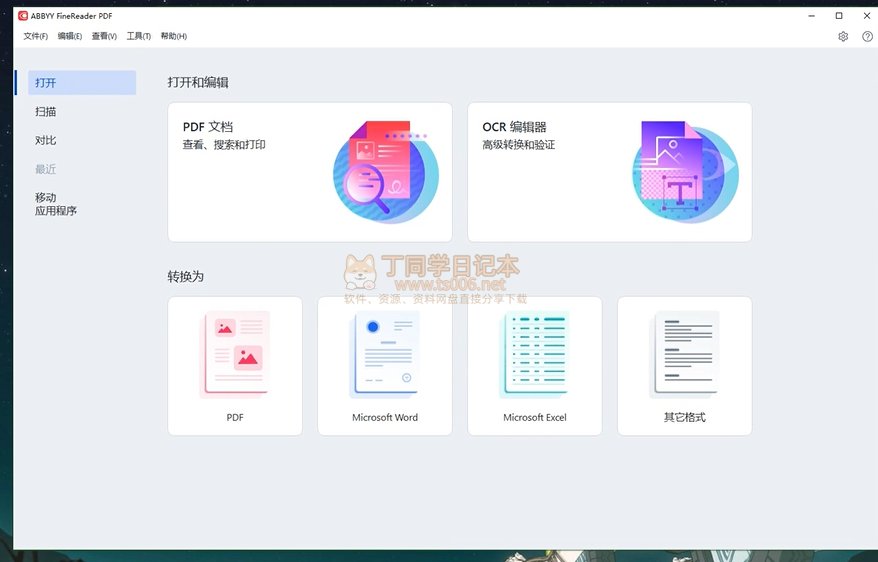The image size is (878, 562).
Task: Switch to the 对比 sidebar tab
Action: [x=45, y=140]
